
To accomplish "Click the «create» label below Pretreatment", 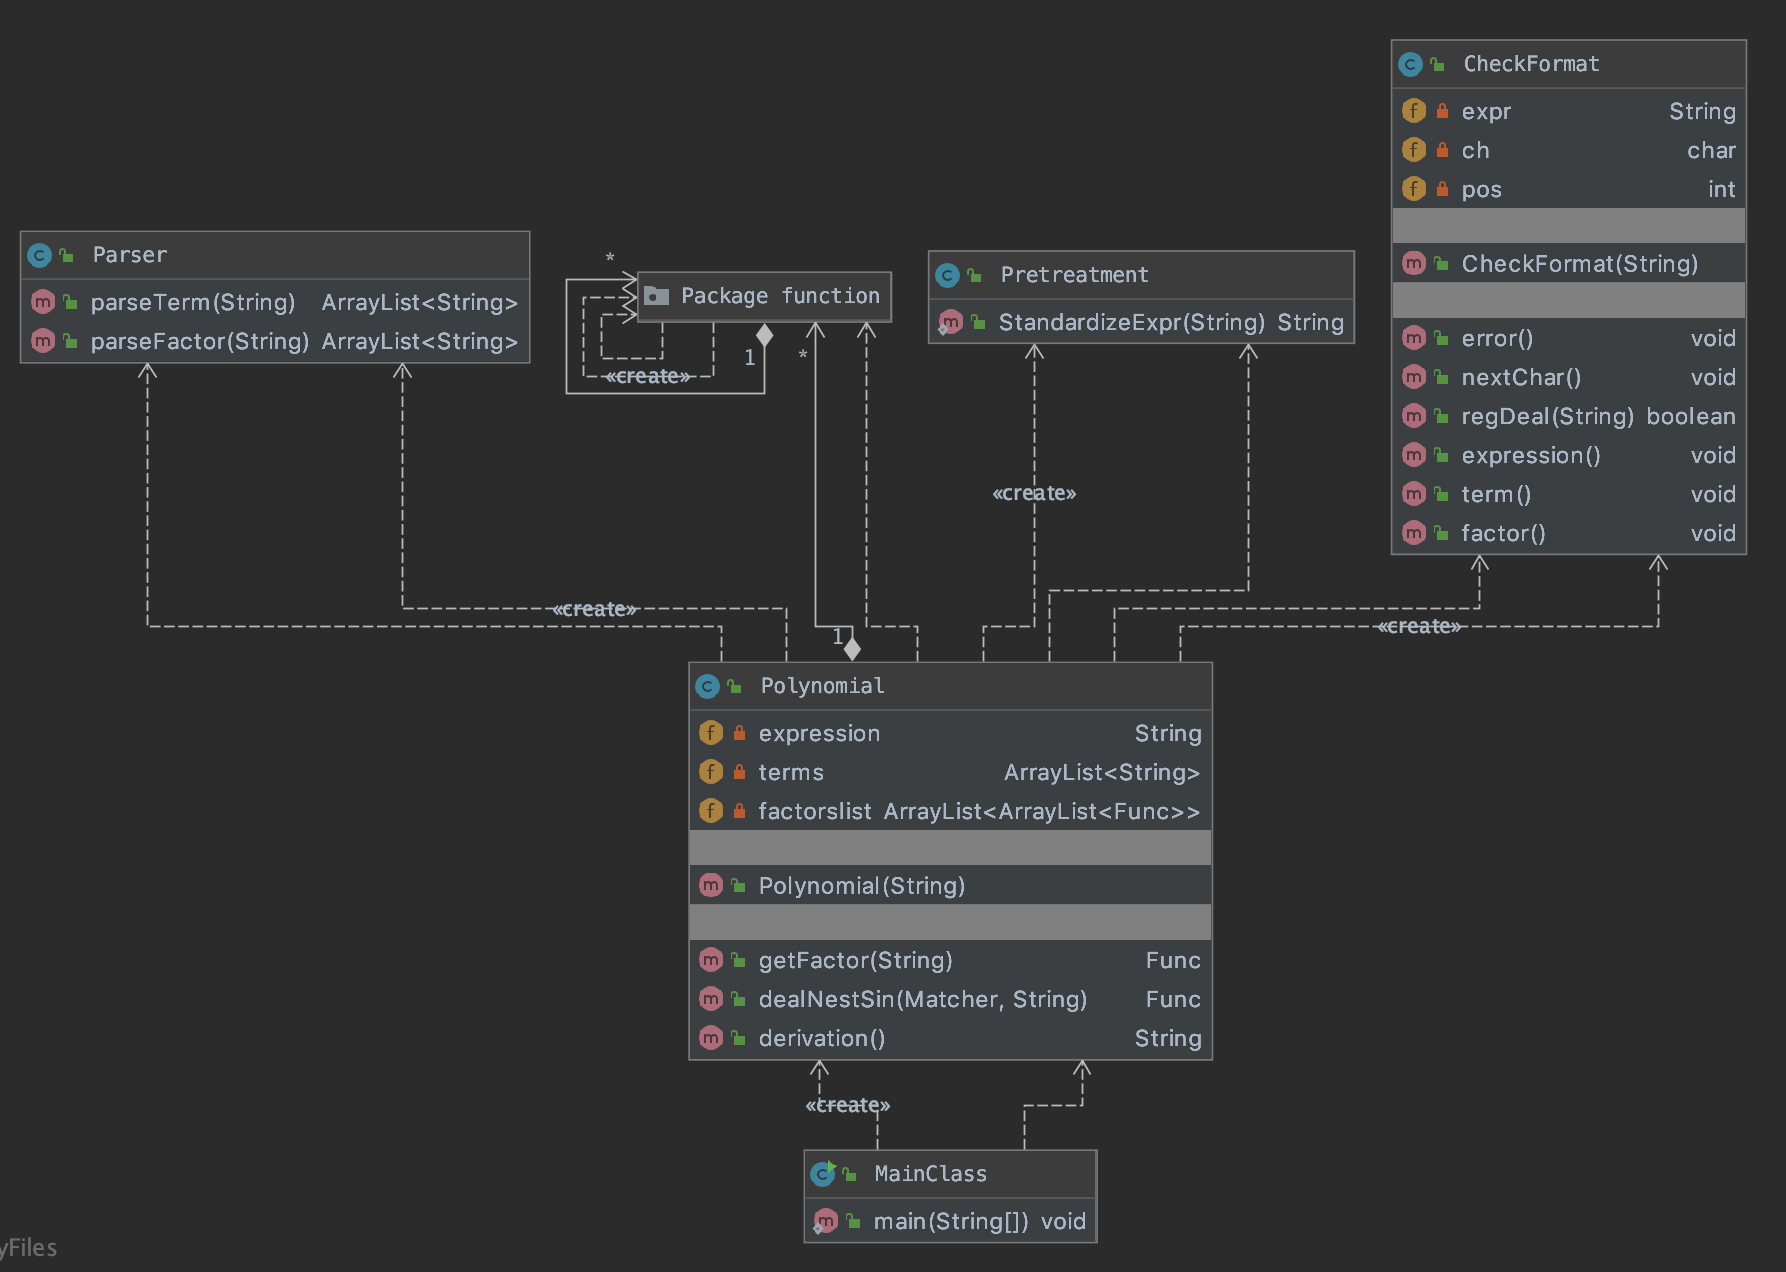I will pos(1034,493).
